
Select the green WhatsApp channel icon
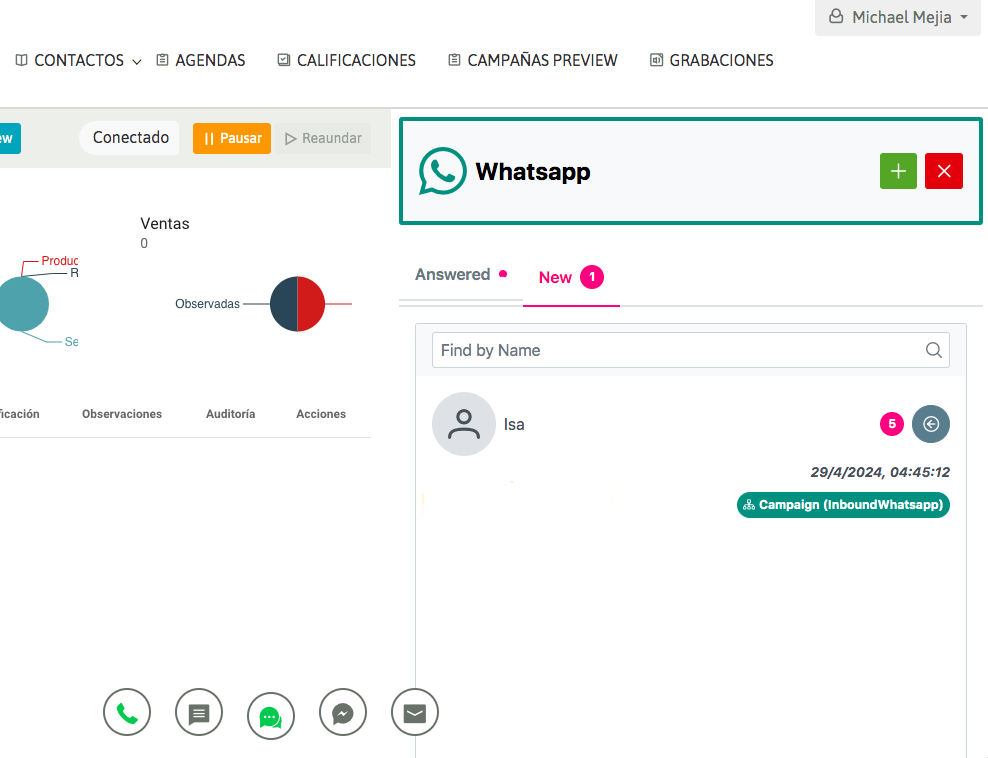(x=271, y=712)
